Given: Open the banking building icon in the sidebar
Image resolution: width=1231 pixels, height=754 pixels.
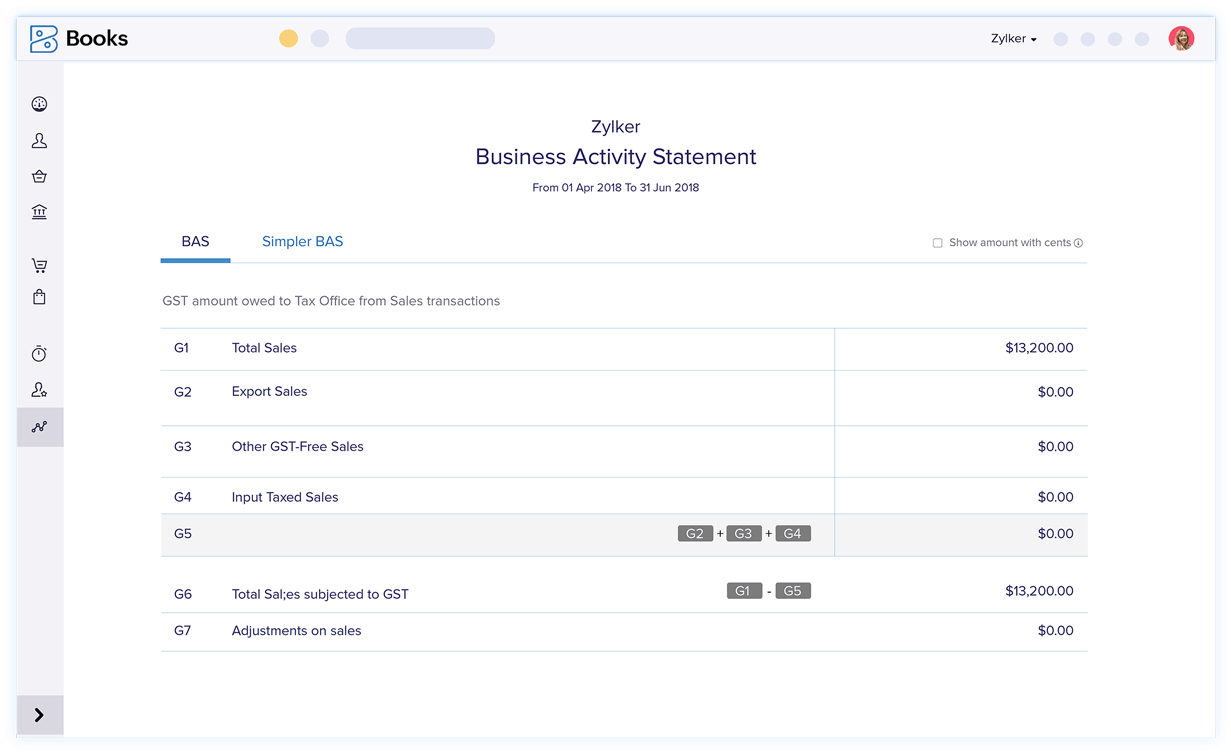Looking at the screenshot, I should tap(40, 212).
